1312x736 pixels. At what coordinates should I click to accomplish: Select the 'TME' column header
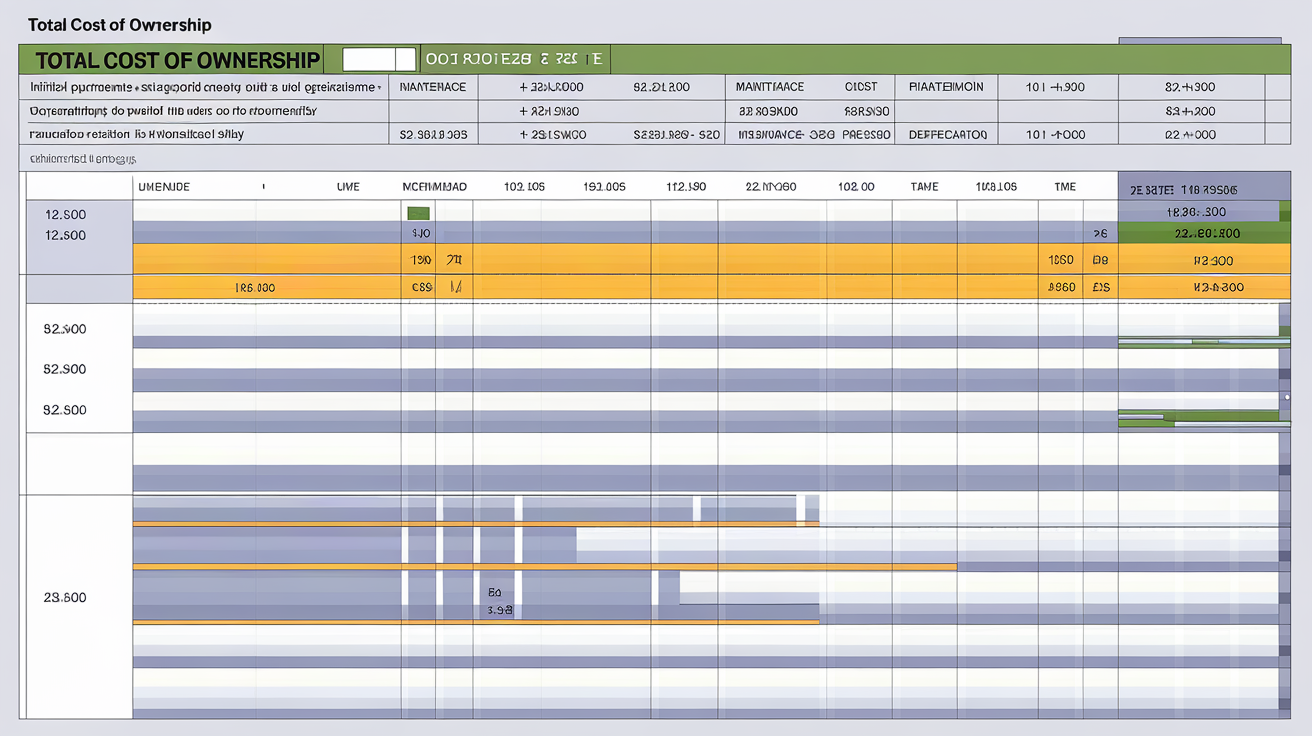click(x=1065, y=187)
